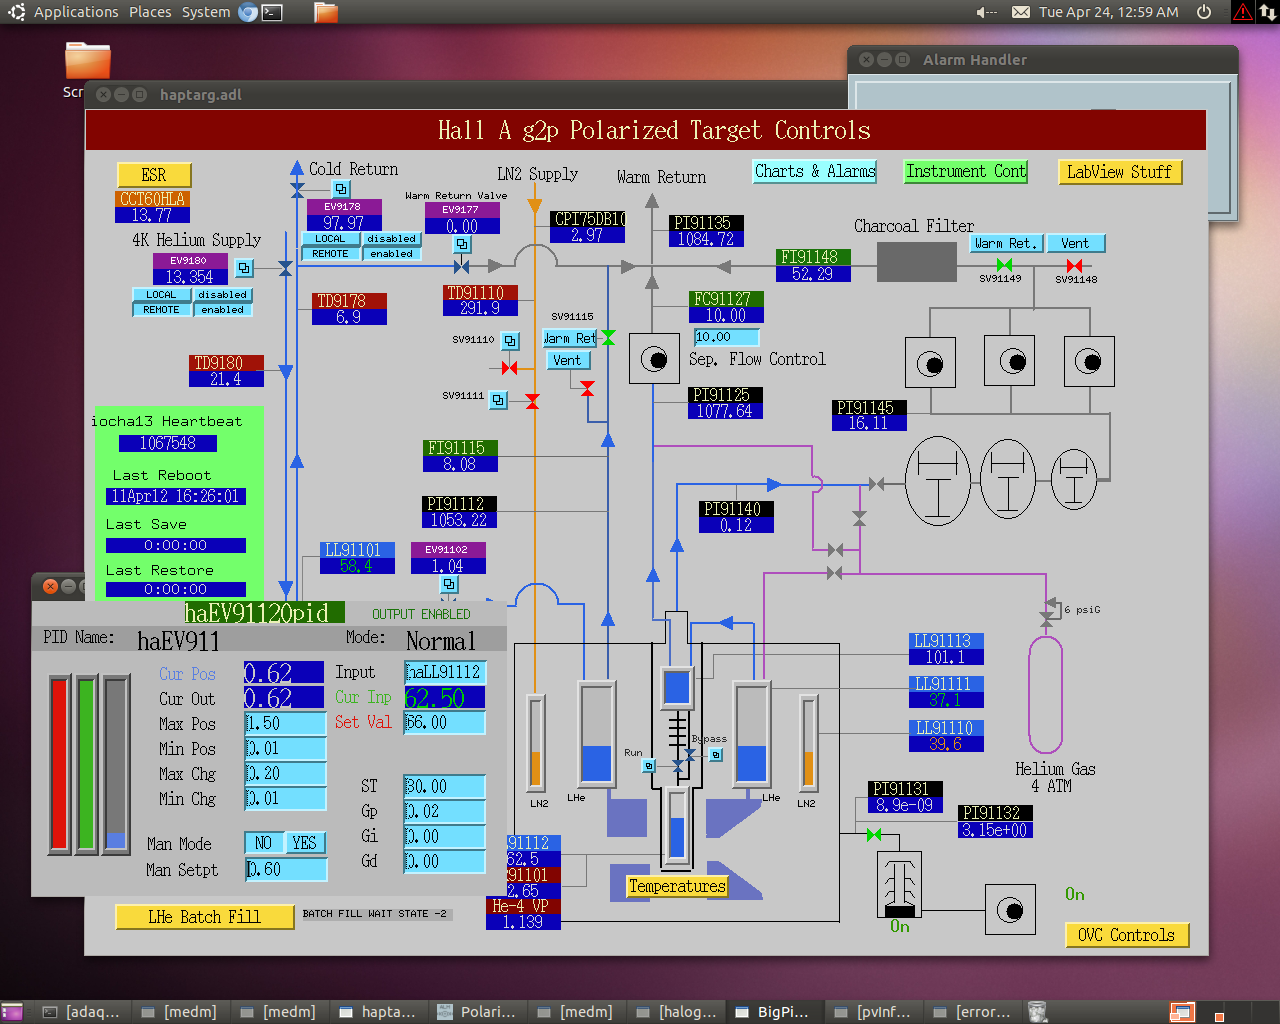Open OVC Controls related display menu
Screen dimensions: 1280x1024
click(x=1127, y=935)
